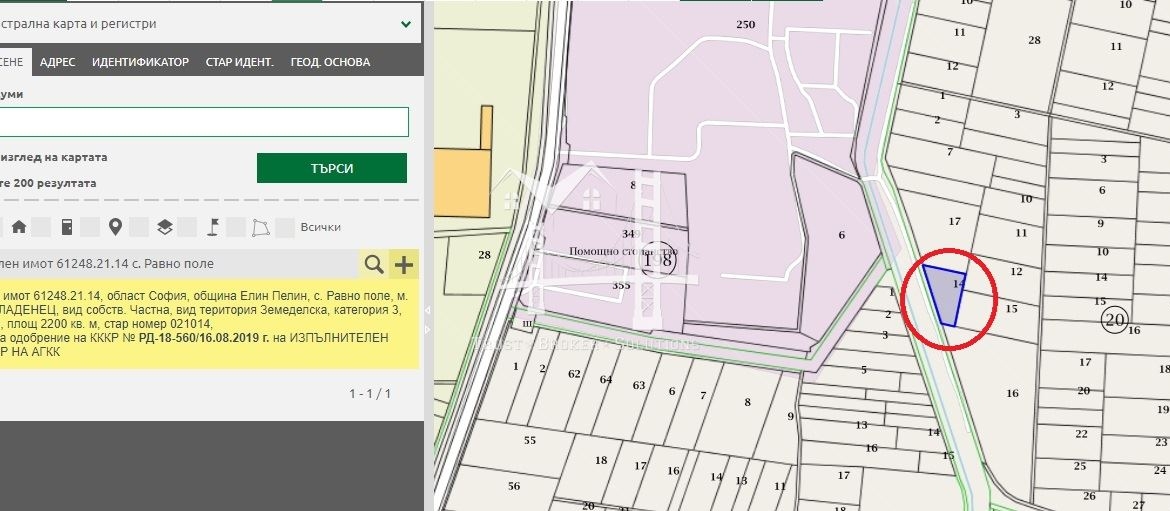
Task: Open the ИДЕНТИФИКАТОР tab
Action: [140, 62]
